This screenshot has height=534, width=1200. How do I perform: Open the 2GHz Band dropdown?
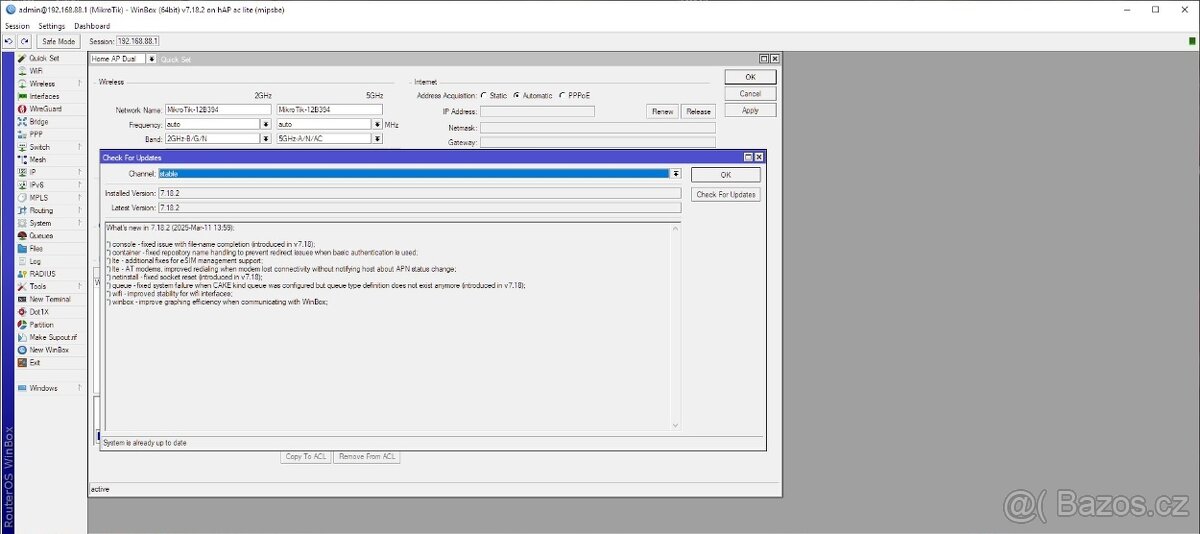tap(266, 139)
